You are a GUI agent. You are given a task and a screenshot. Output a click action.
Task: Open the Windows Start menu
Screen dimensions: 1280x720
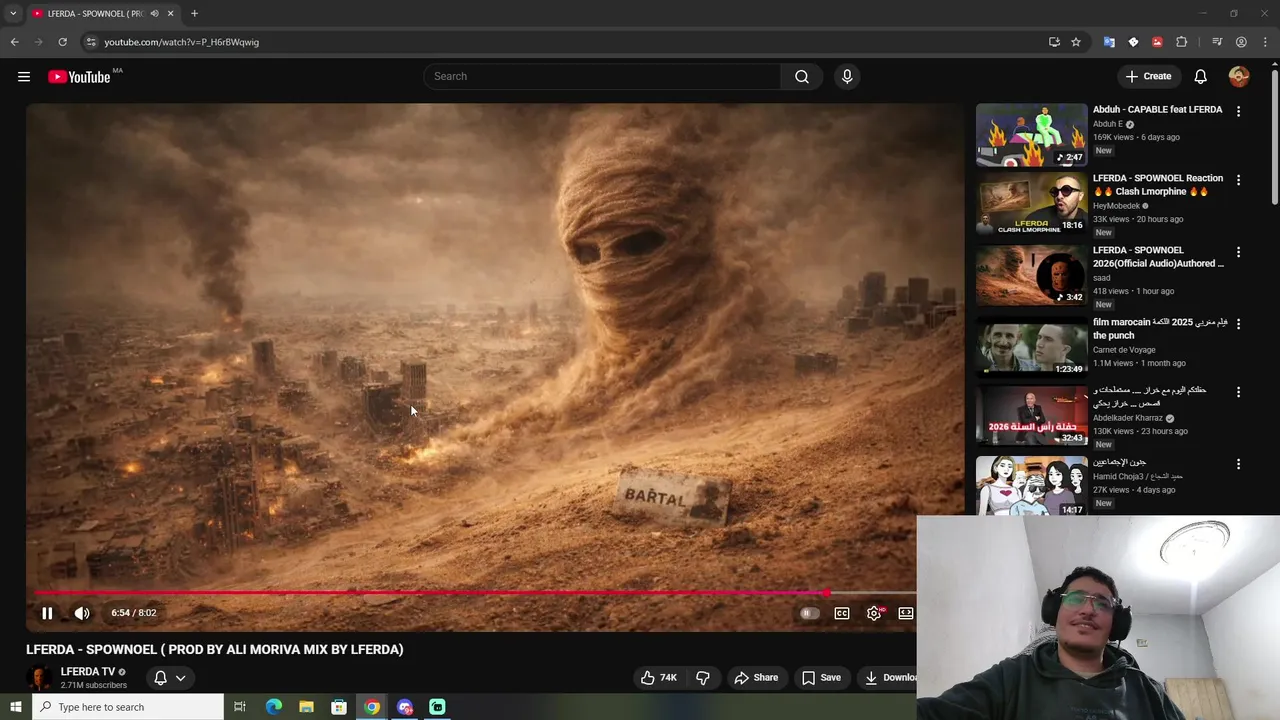point(15,707)
